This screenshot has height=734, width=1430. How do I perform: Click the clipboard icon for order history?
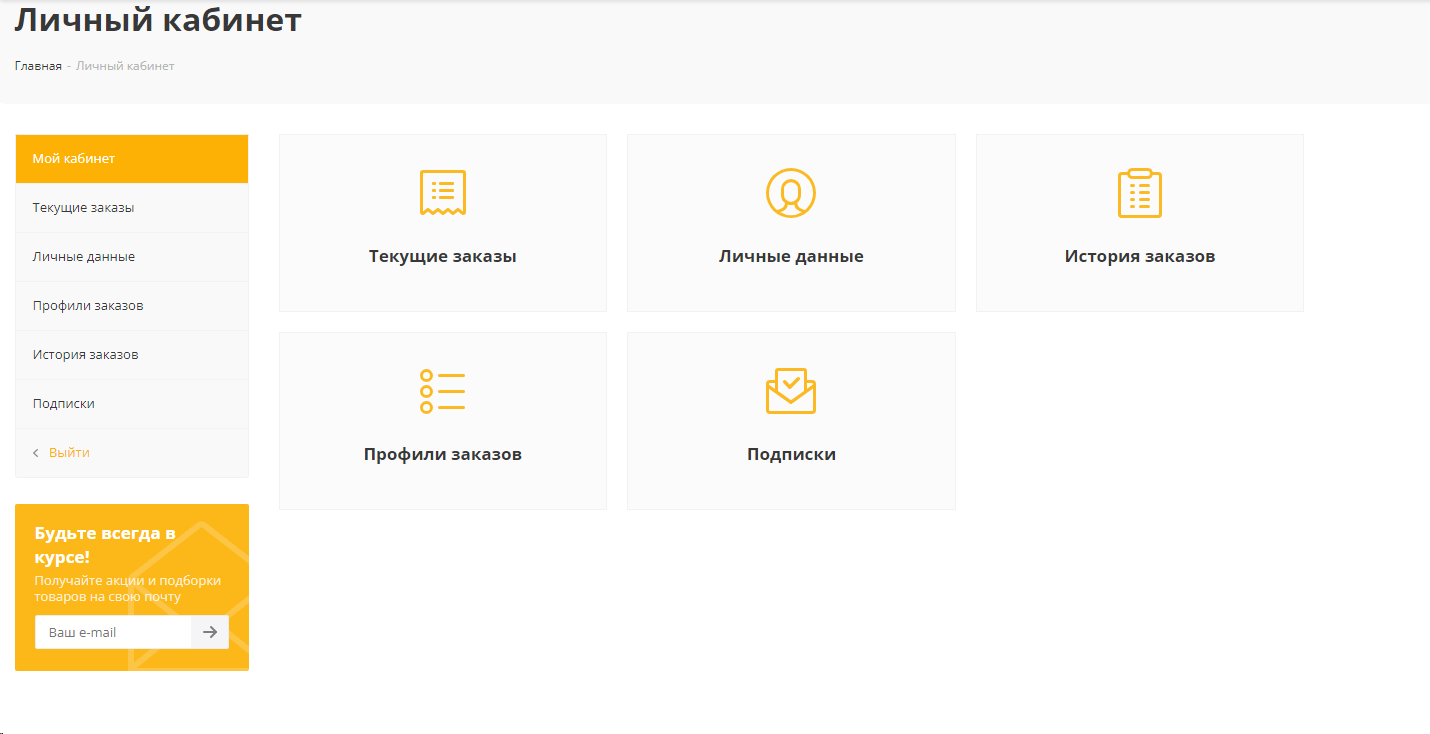pyautogui.click(x=1139, y=193)
